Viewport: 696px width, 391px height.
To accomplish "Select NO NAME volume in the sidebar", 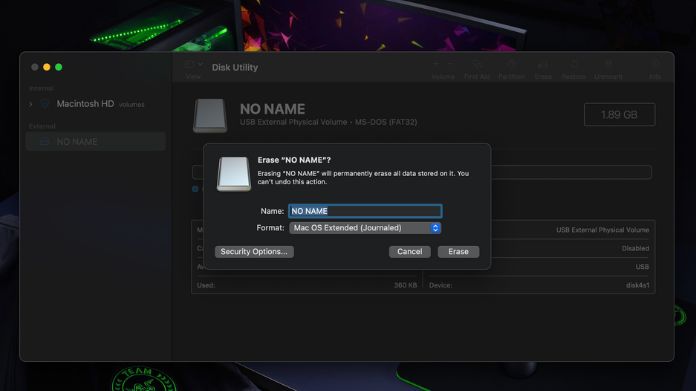I will 96,142.
